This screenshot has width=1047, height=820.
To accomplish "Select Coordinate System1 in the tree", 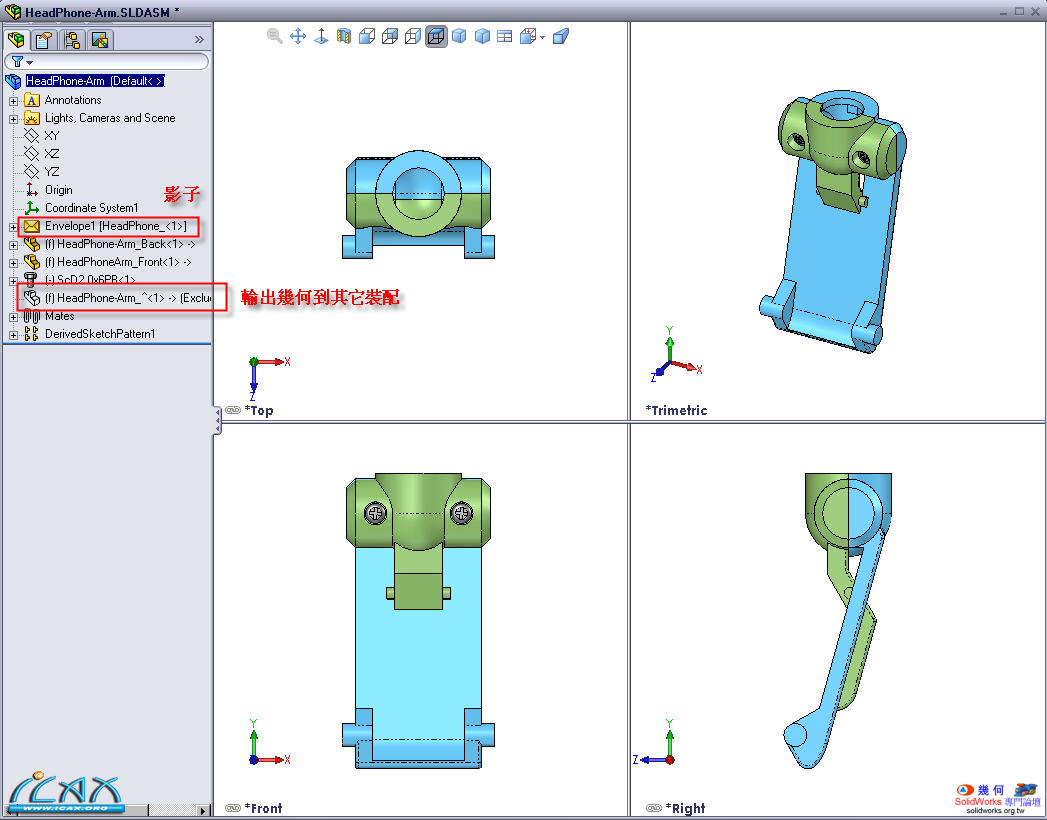I will tap(91, 208).
